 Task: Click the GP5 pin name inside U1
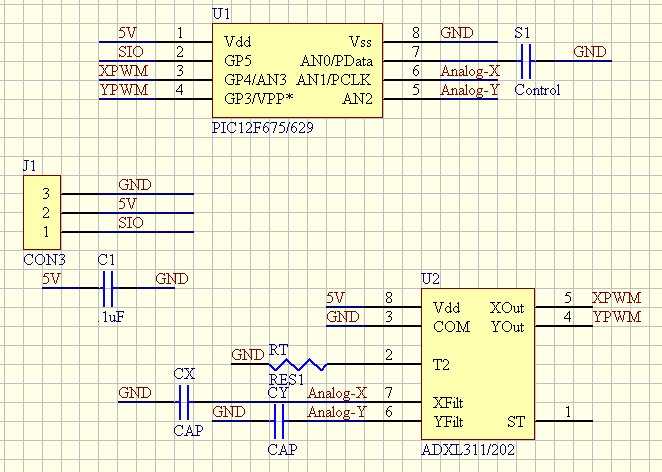tap(238, 61)
